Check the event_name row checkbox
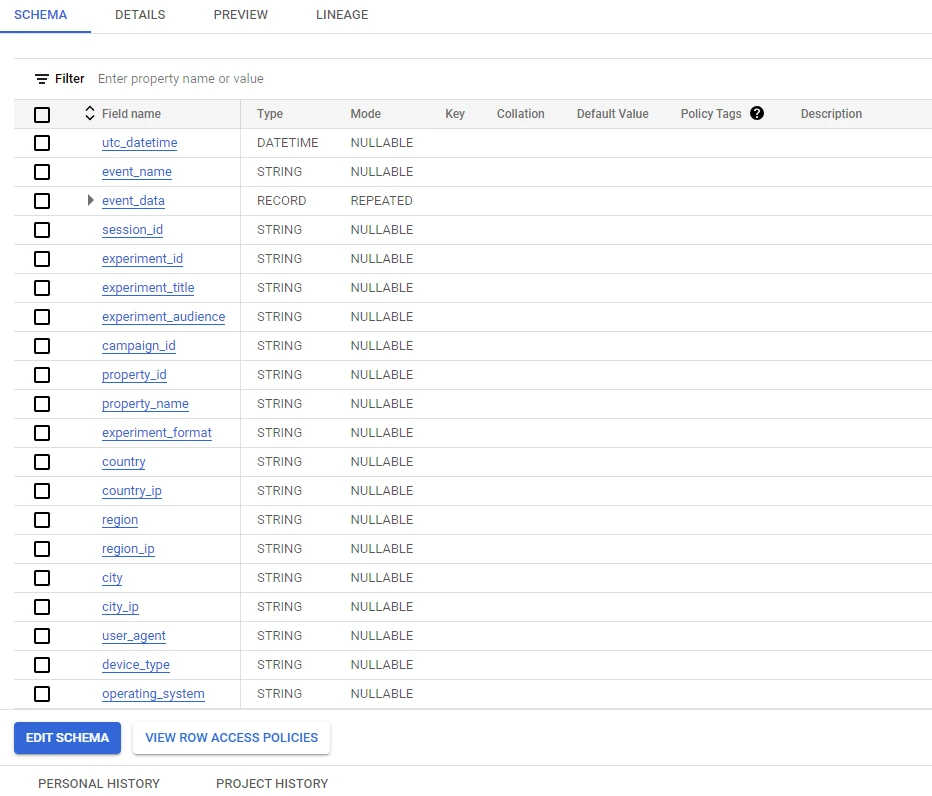 tap(42, 172)
